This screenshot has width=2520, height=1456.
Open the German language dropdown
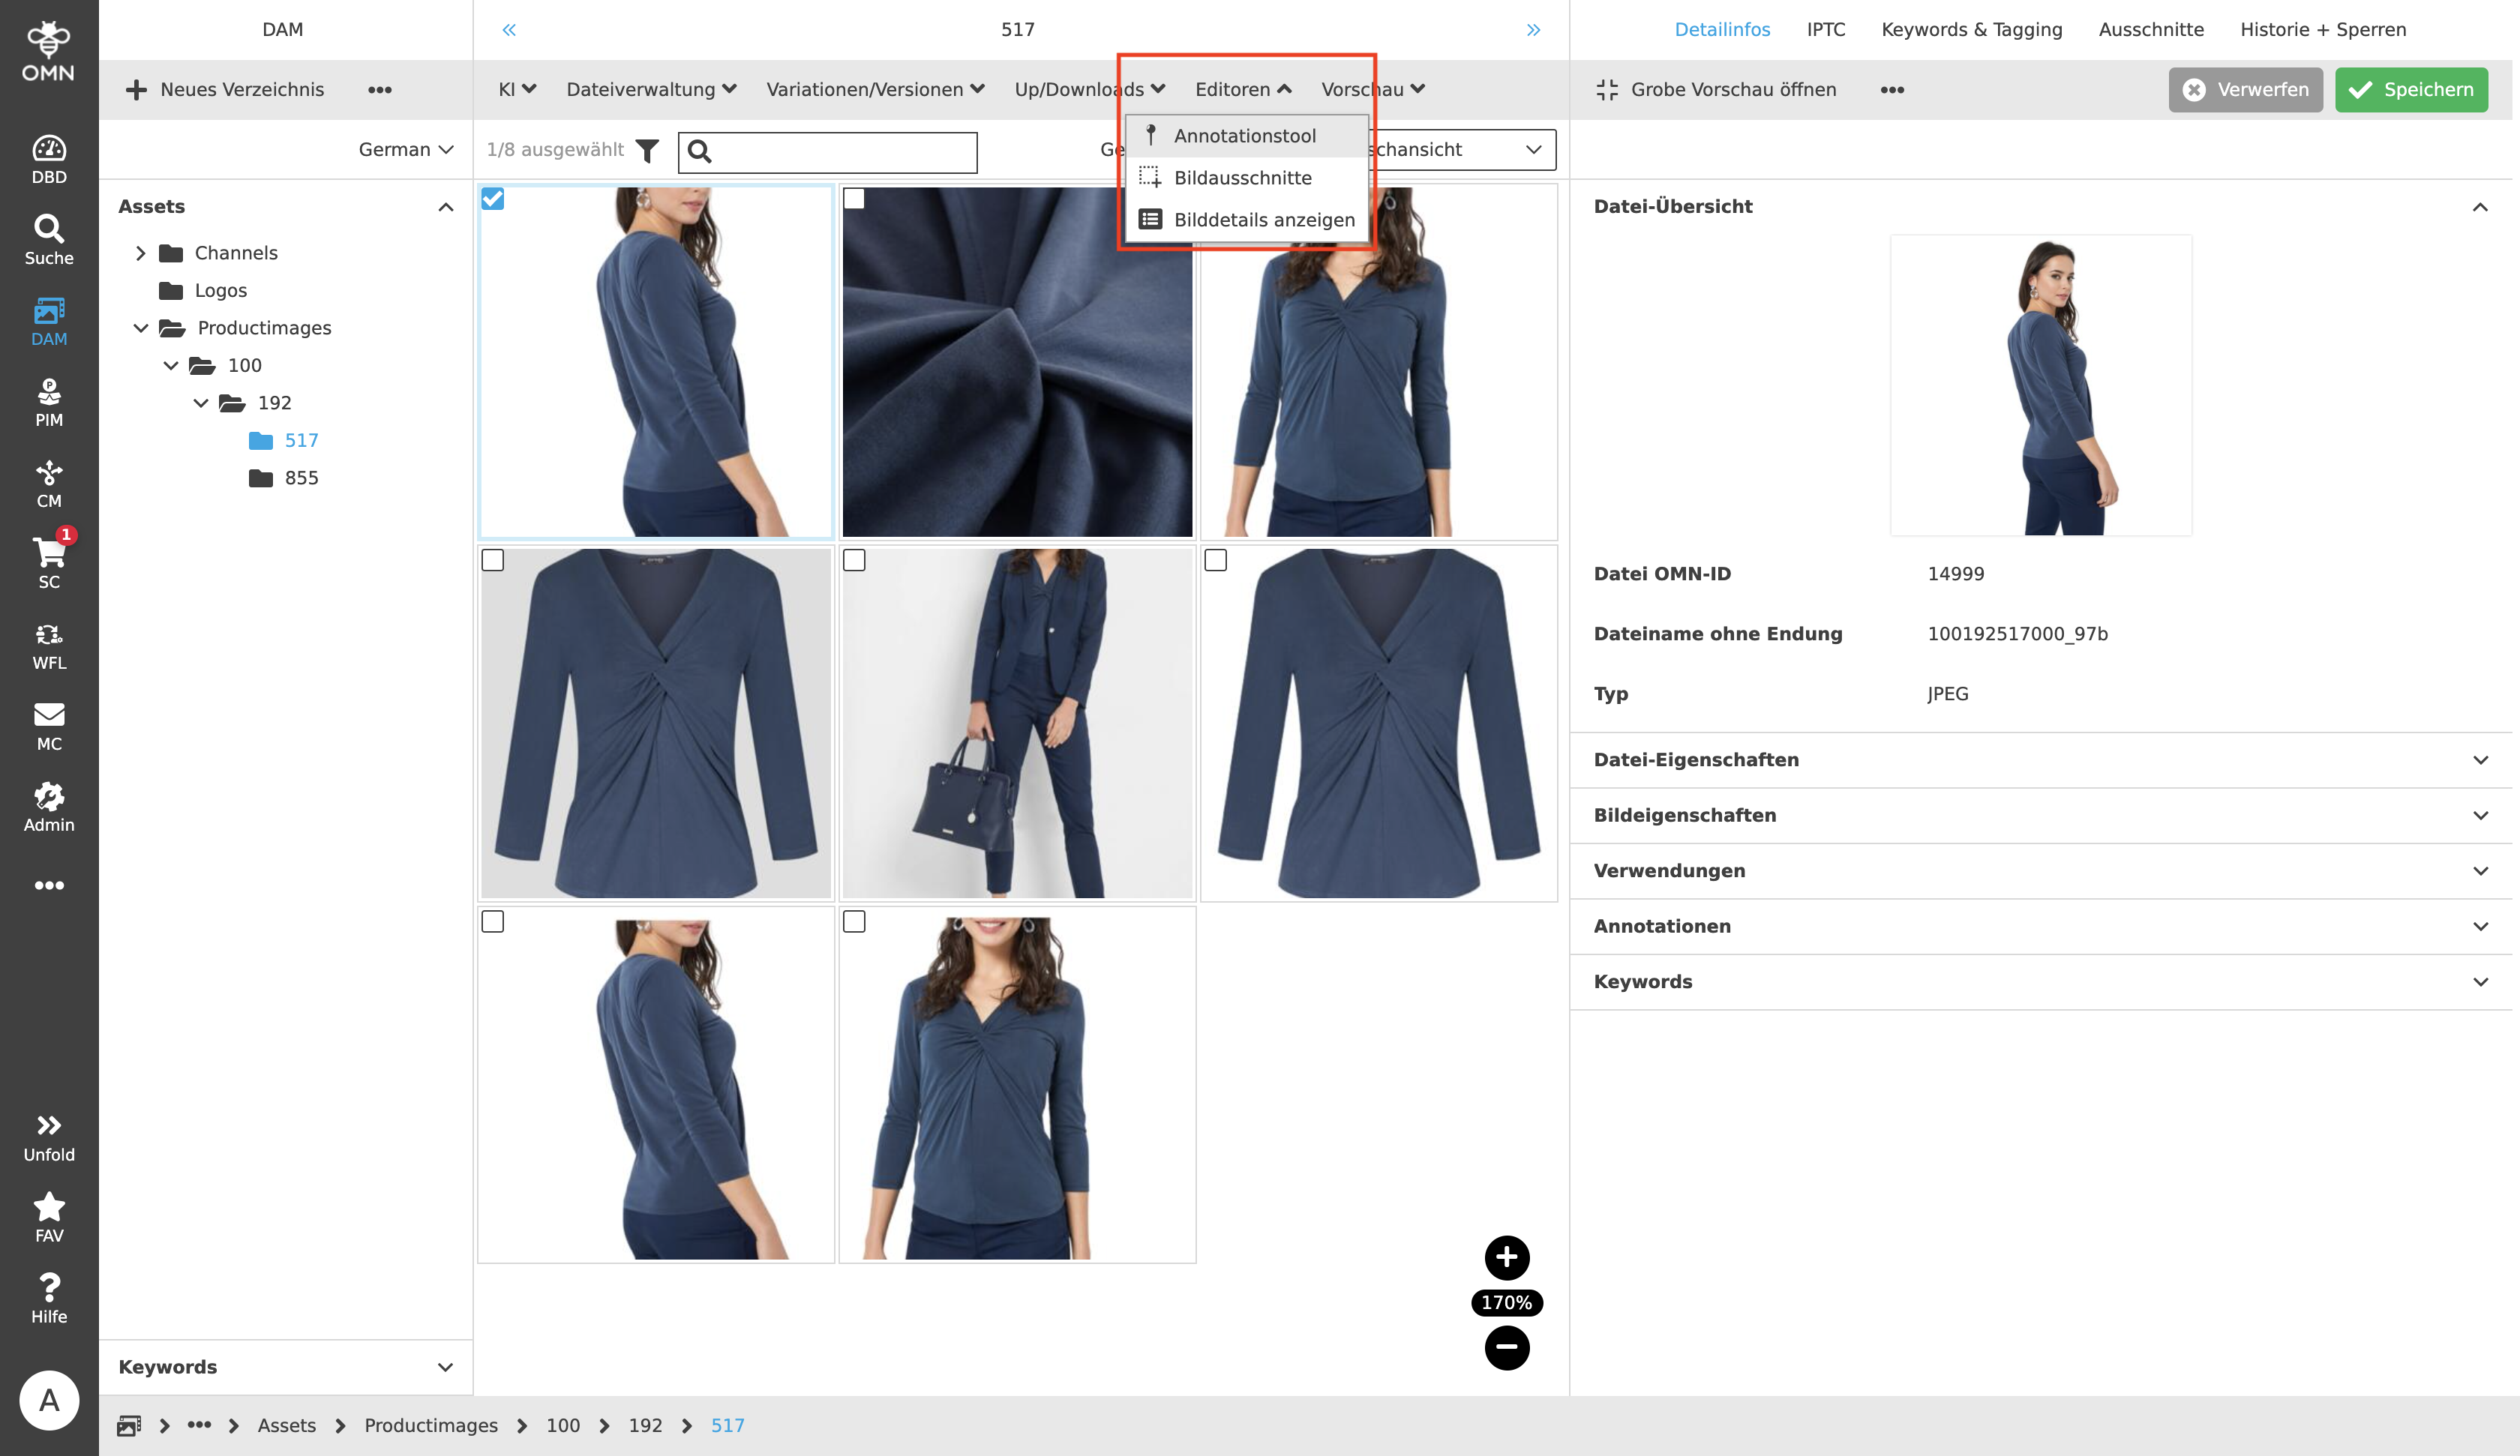pyautogui.click(x=404, y=148)
